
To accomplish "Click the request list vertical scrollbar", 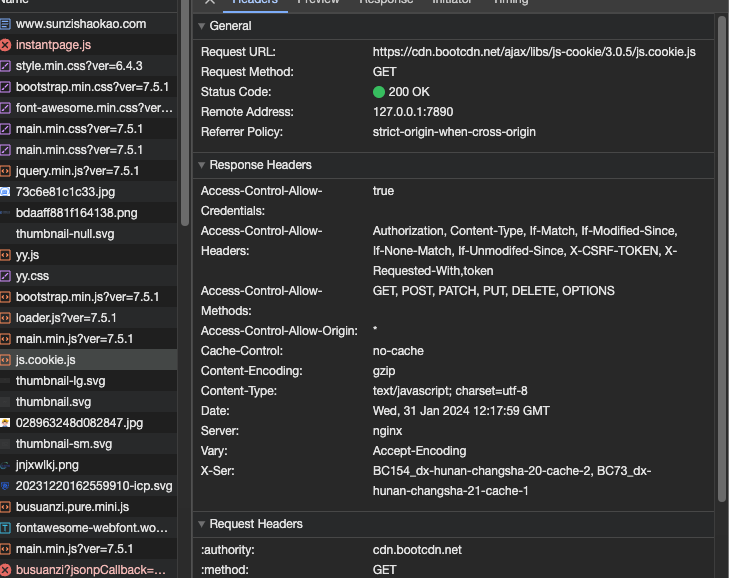I will [185, 113].
